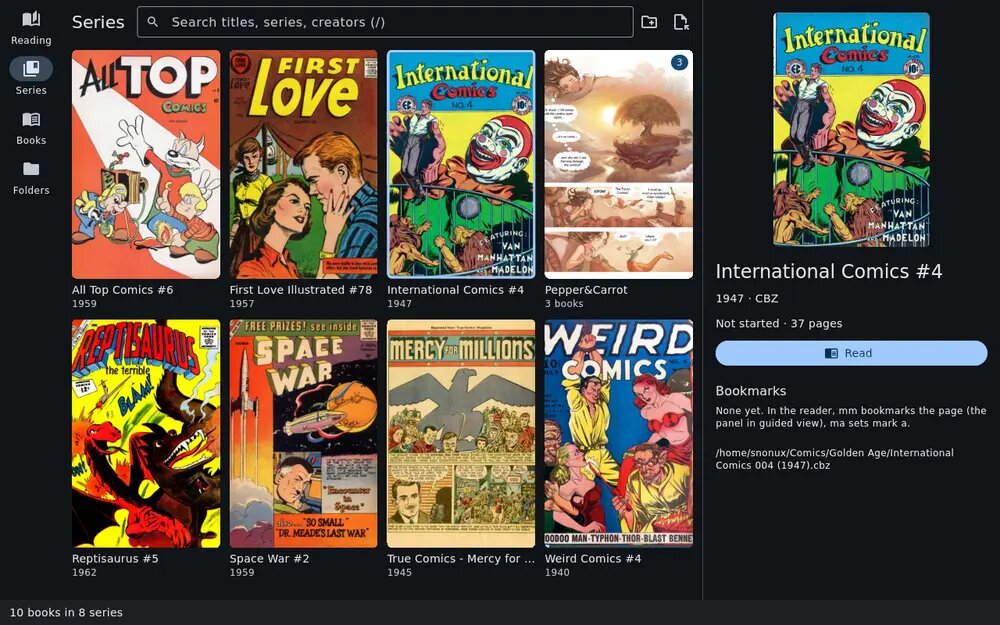1000x625 pixels.
Task: Click the 'Weird Comics #4' title text
Action: tap(593, 559)
